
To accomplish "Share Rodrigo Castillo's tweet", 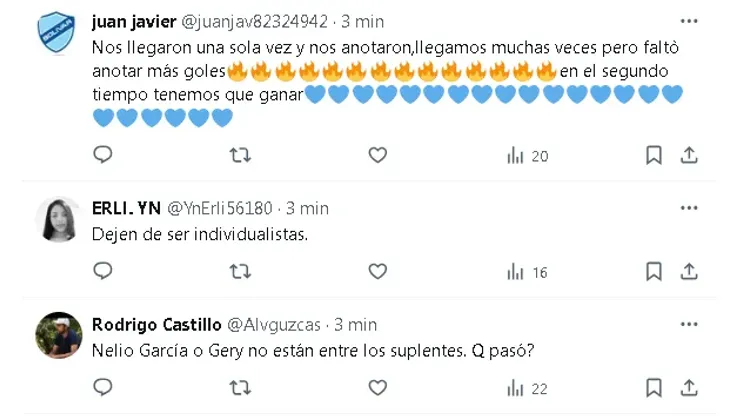I will (x=689, y=387).
